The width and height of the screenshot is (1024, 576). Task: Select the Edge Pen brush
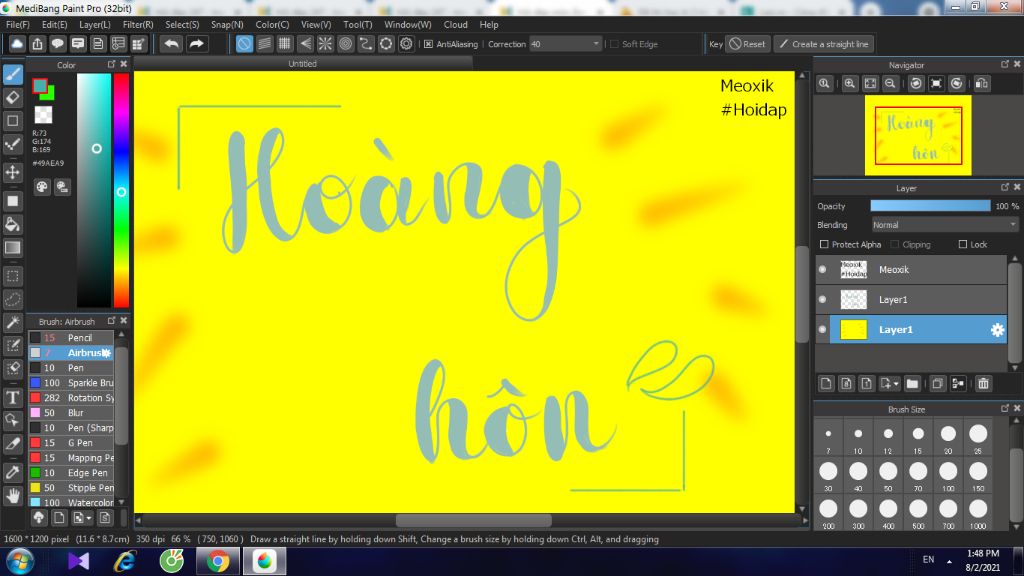[71, 473]
